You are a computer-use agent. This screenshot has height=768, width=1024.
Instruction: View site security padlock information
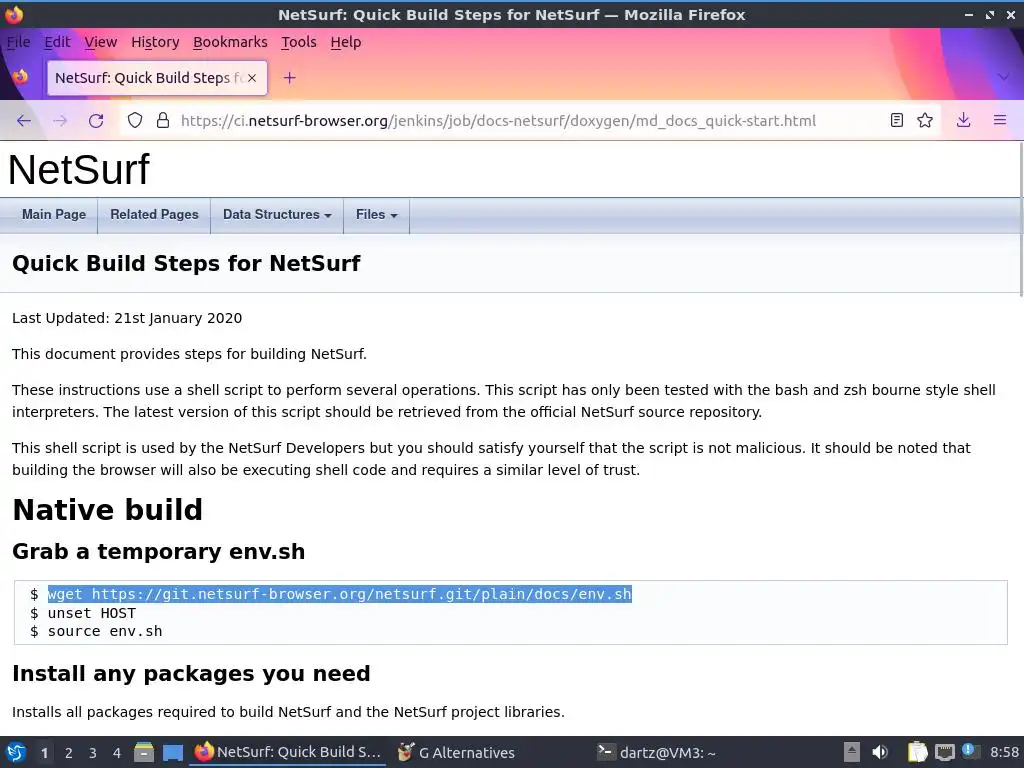(163, 121)
